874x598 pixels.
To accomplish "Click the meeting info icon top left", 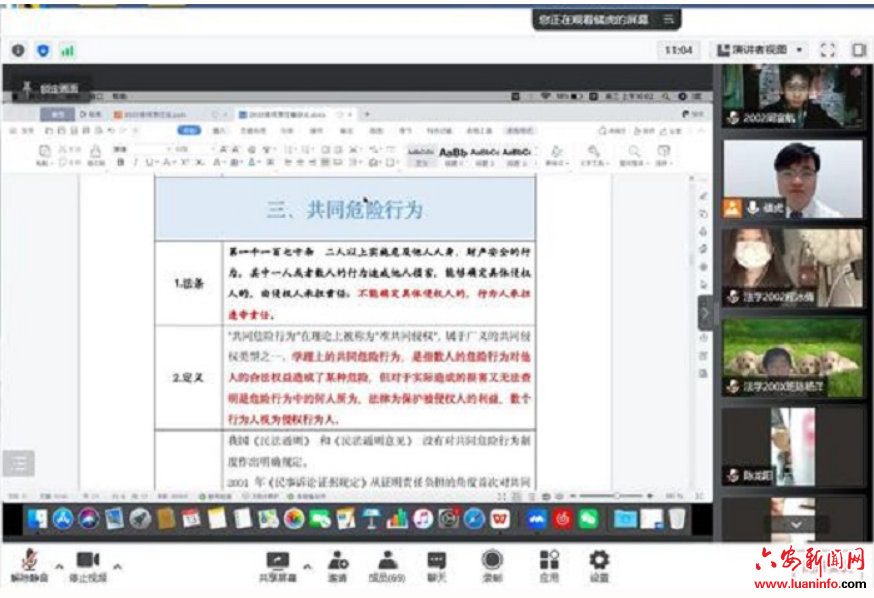I will (18, 50).
